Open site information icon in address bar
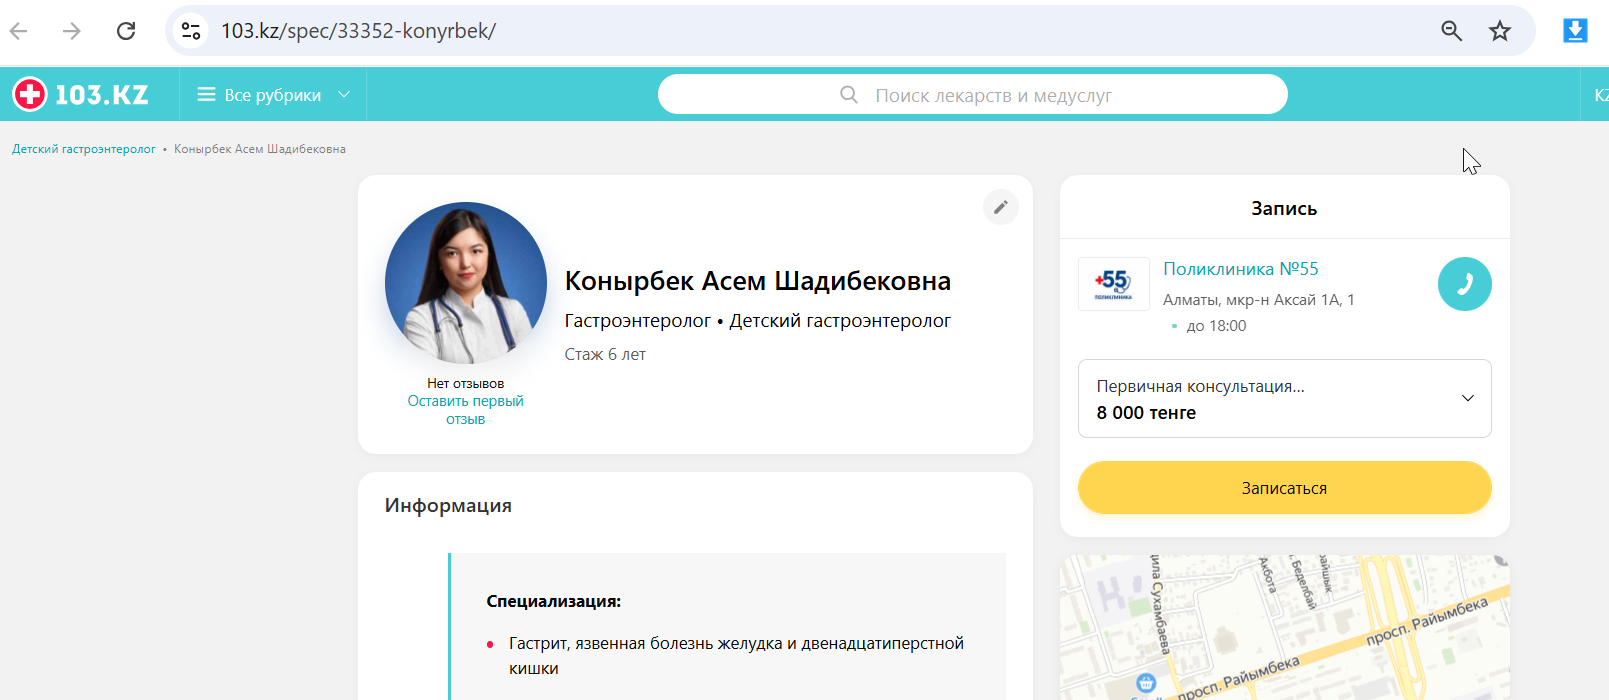Image resolution: width=1609 pixels, height=700 pixels. [191, 31]
